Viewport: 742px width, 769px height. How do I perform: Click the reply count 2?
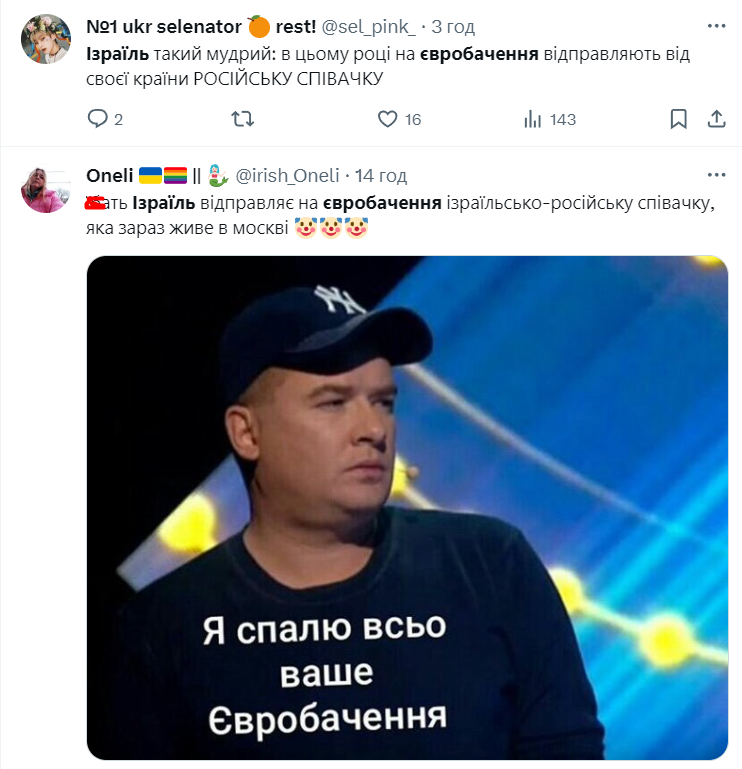click(118, 120)
